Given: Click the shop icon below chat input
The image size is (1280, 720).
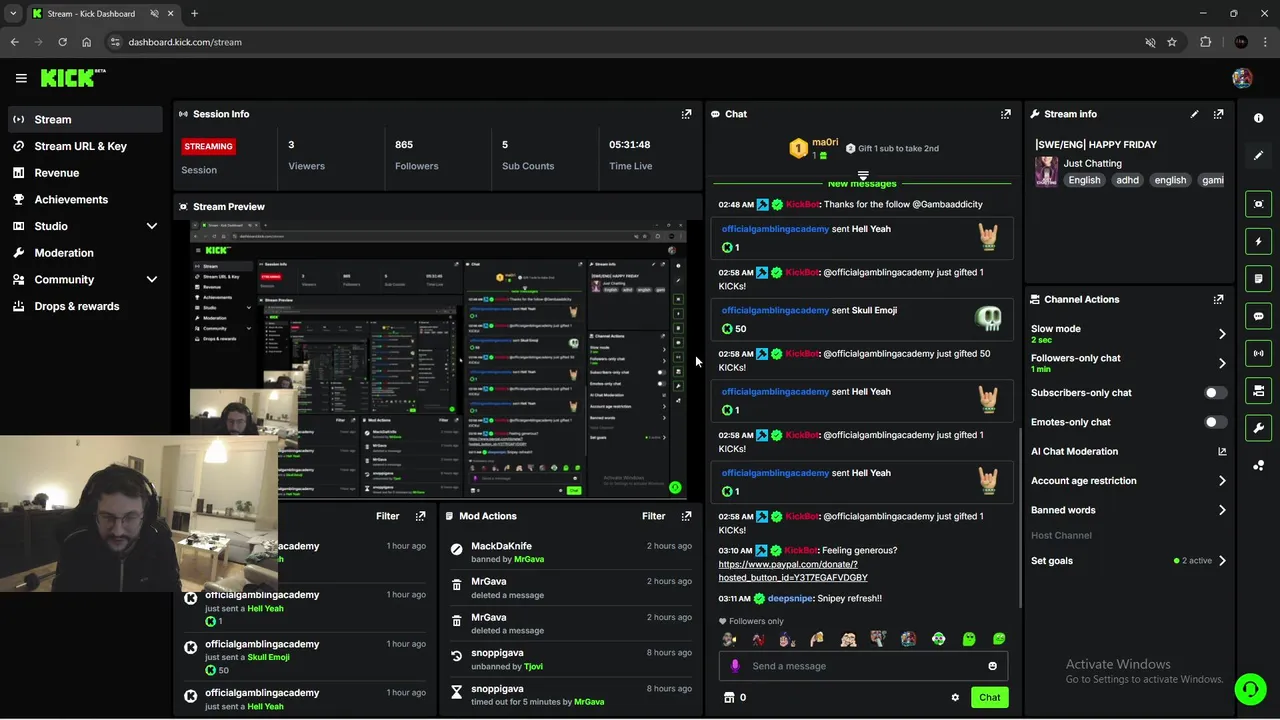Looking at the screenshot, I should click(729, 698).
